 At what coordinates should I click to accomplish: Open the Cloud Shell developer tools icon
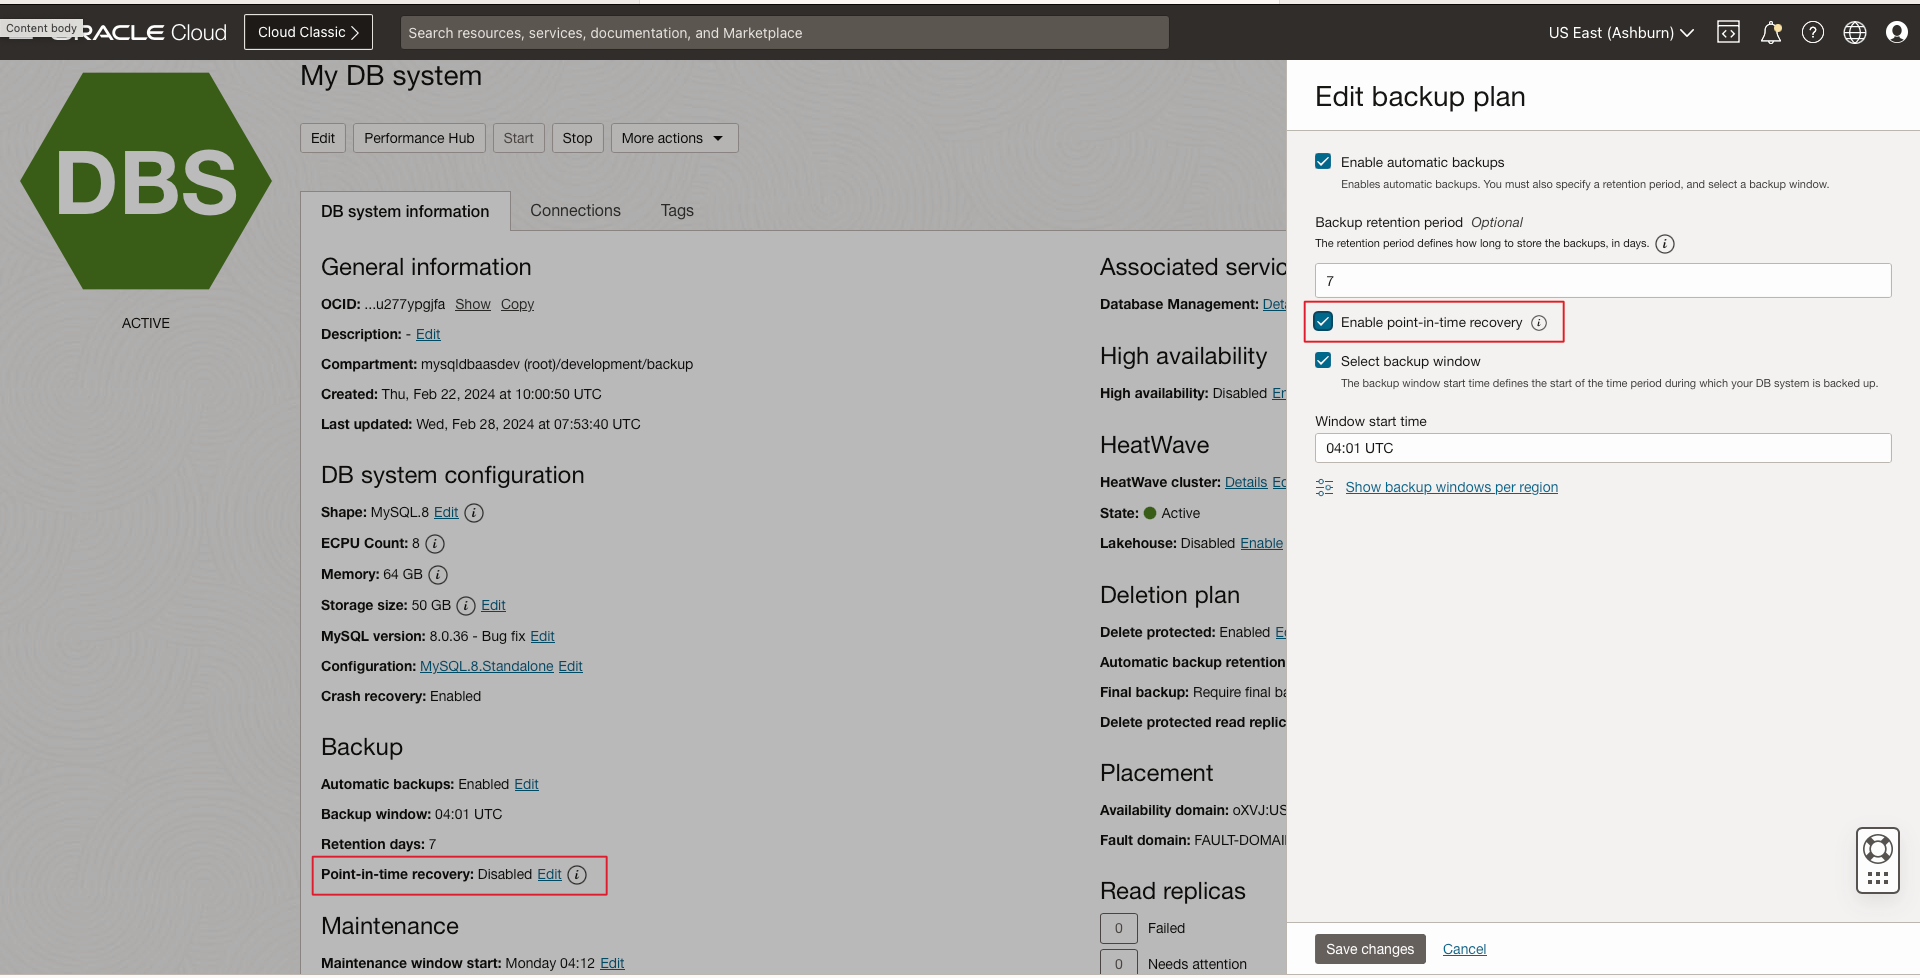pos(1728,33)
